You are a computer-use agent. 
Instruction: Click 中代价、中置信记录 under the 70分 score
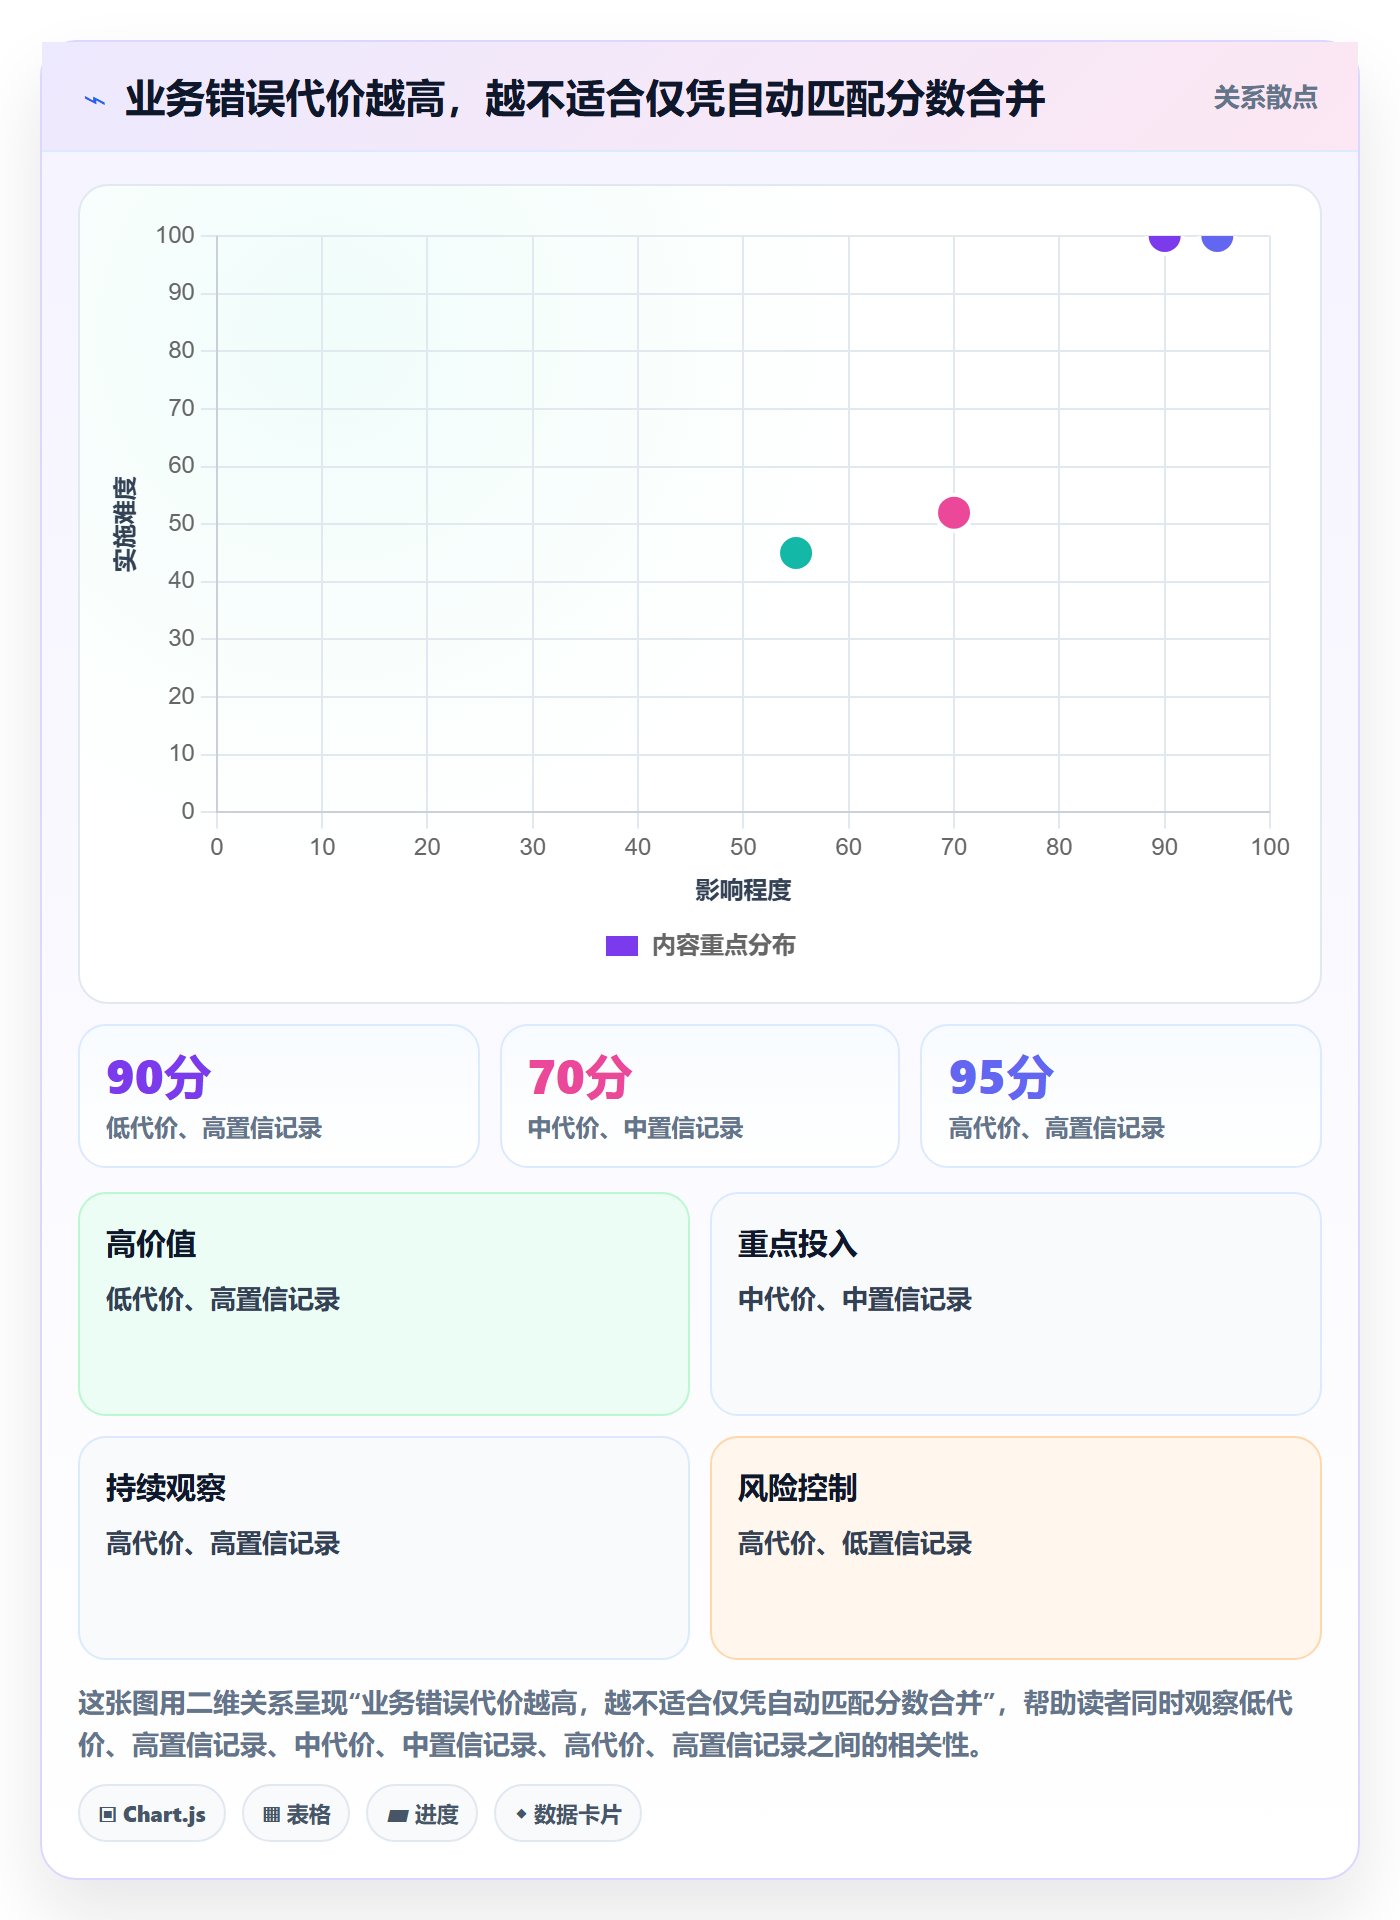[x=636, y=1129]
